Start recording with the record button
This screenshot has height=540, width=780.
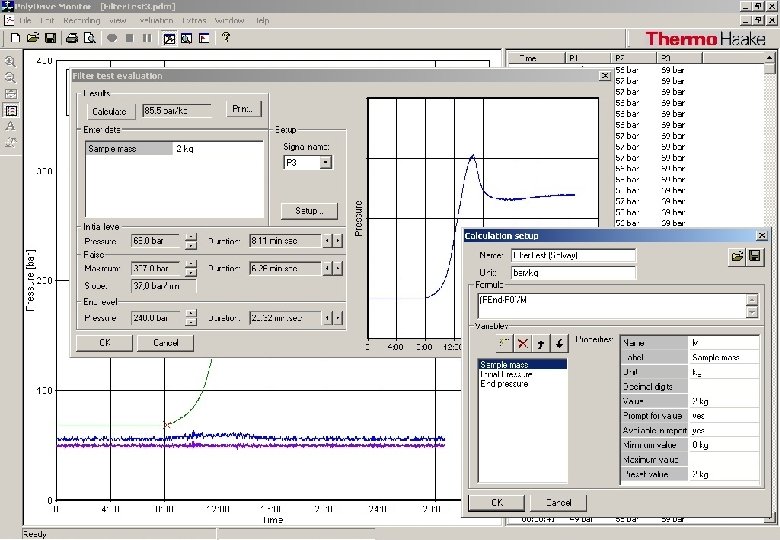(x=112, y=39)
